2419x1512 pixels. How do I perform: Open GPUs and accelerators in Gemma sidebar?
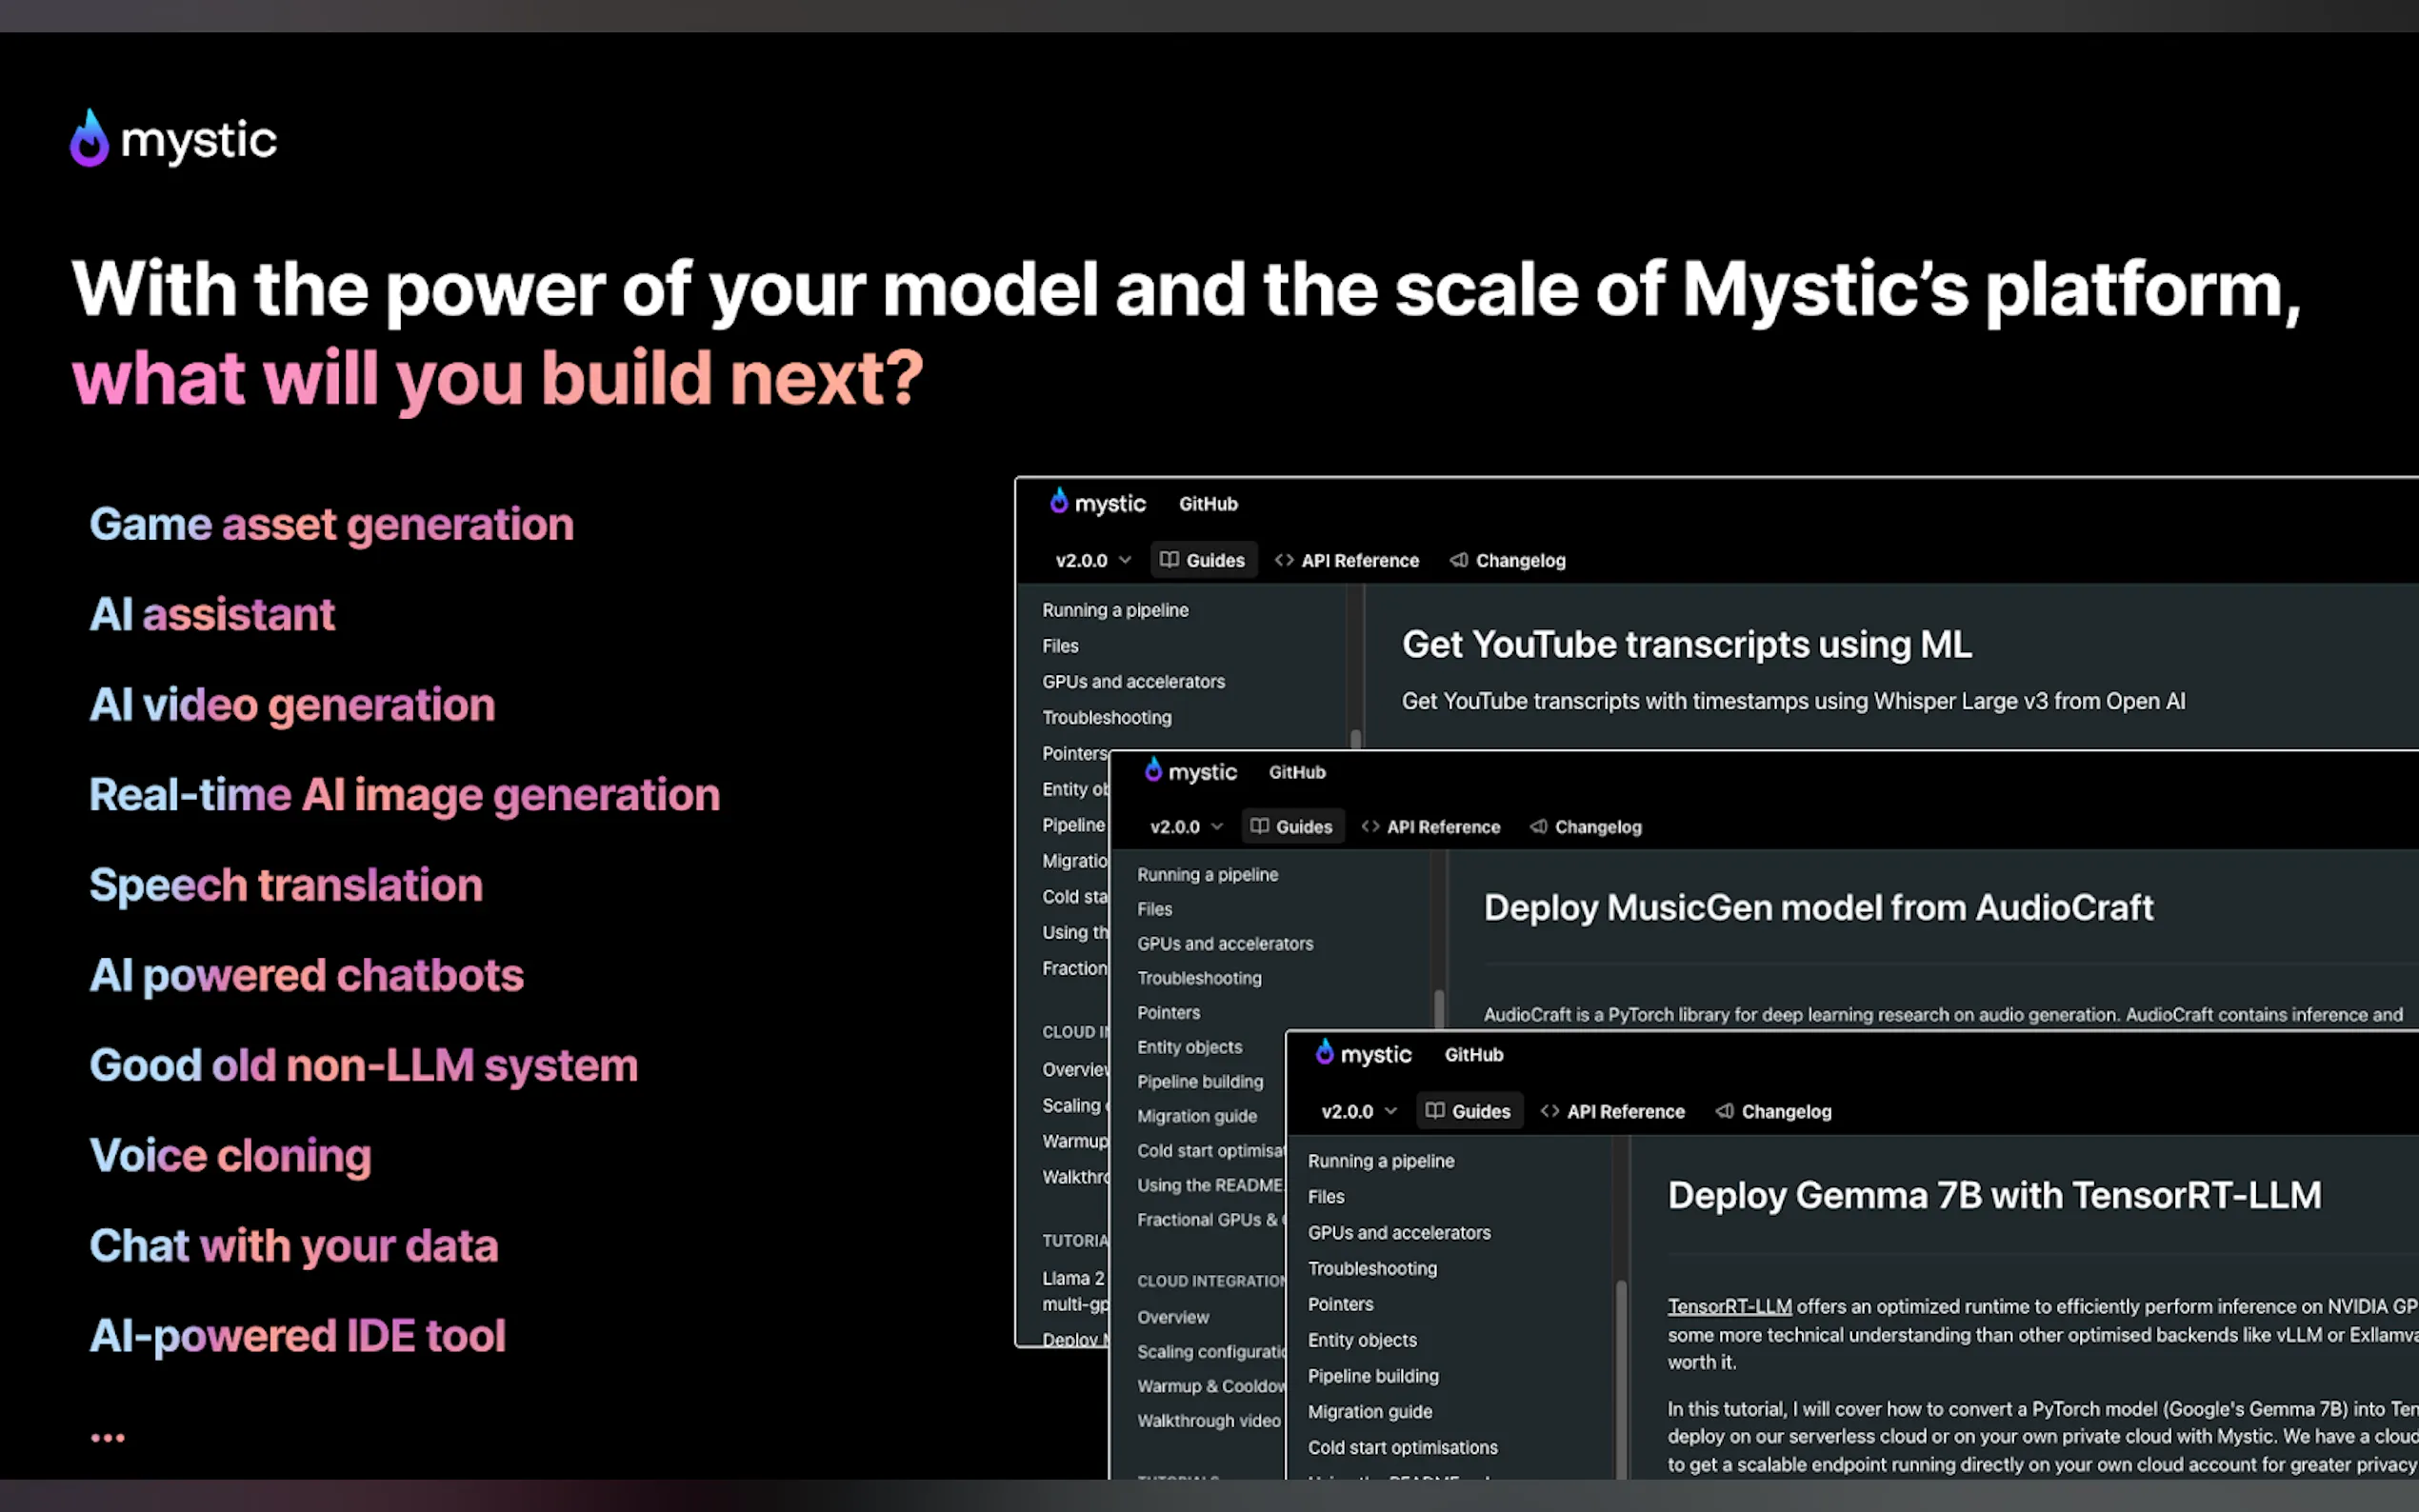[1398, 1232]
